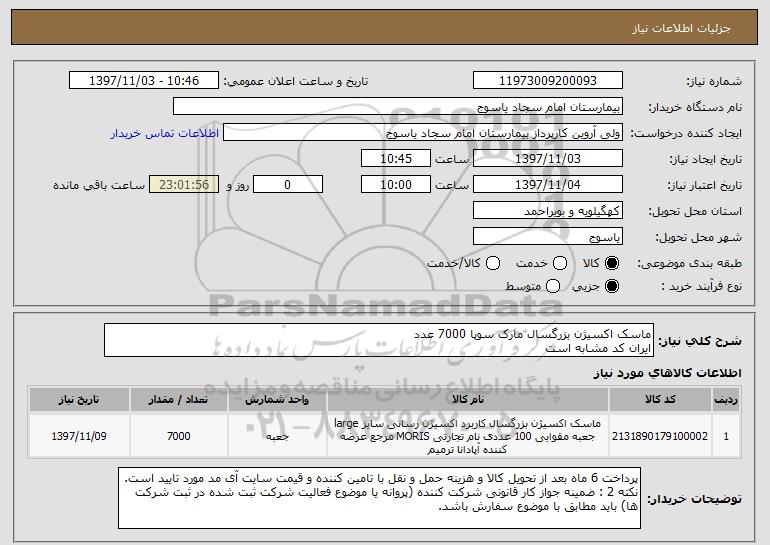This screenshot has width=770, height=545.
Task: Click the row number 1 cell
Action: click(726, 436)
